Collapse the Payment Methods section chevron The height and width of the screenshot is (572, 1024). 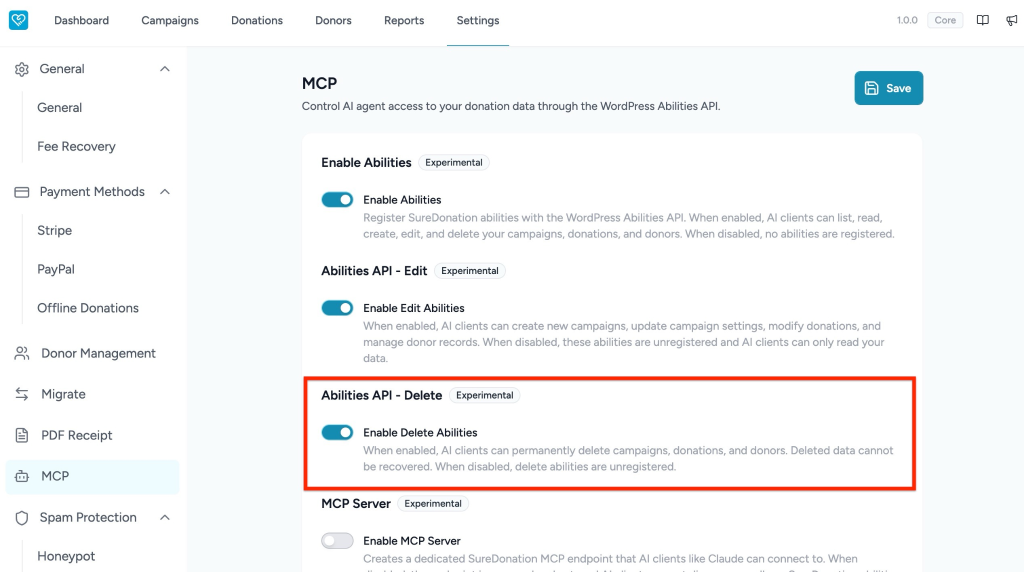[x=165, y=192]
